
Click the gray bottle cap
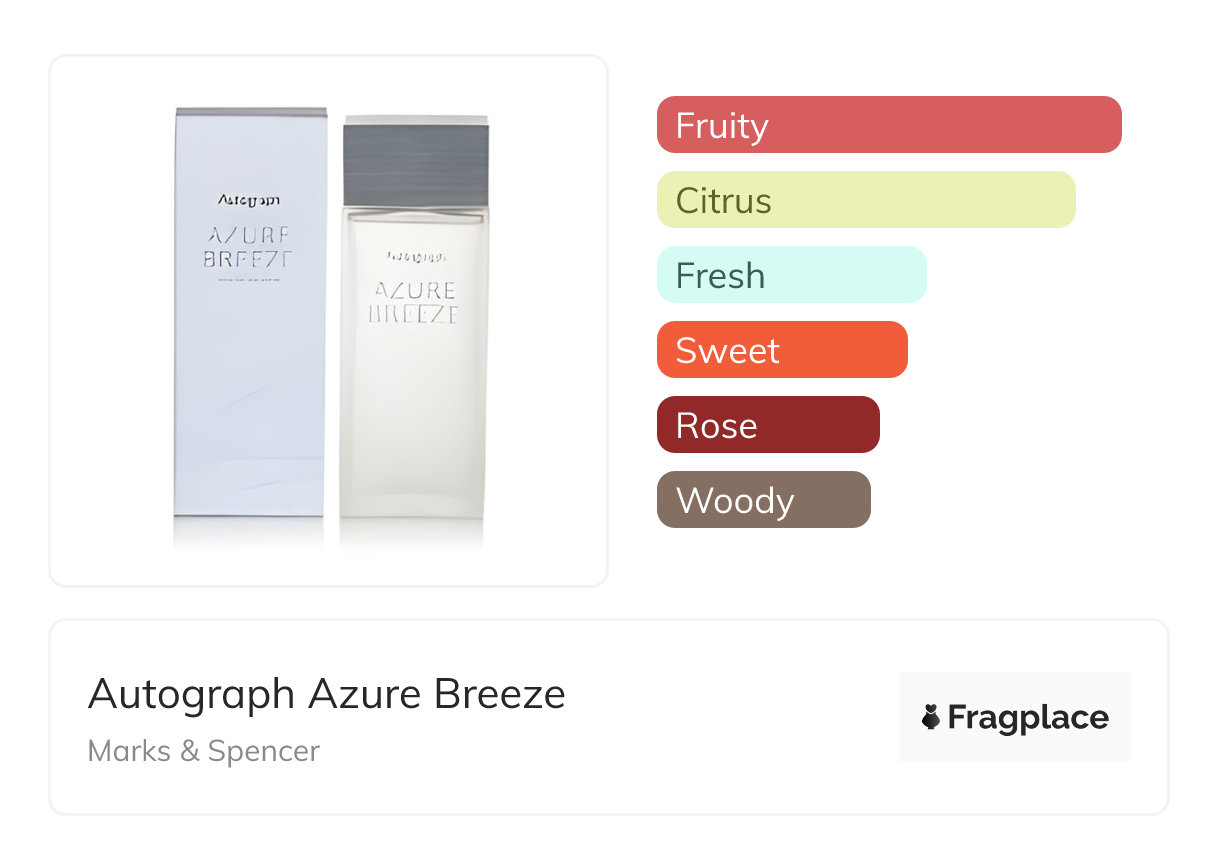pyautogui.click(x=416, y=161)
